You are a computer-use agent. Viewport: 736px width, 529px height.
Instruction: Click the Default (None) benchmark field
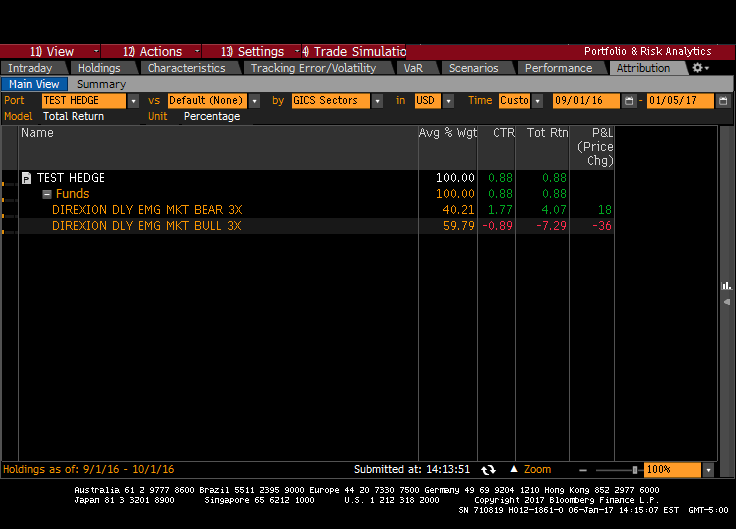pos(207,100)
